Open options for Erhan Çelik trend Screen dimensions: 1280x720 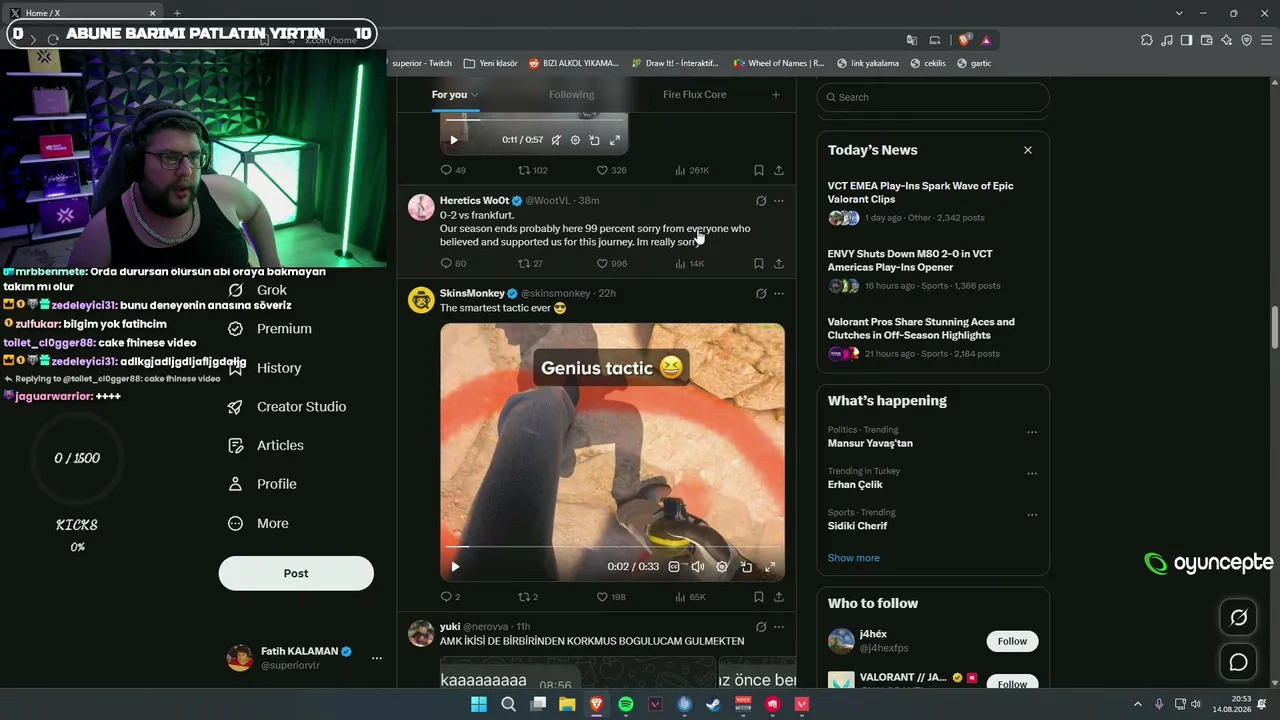pyautogui.click(x=1032, y=474)
